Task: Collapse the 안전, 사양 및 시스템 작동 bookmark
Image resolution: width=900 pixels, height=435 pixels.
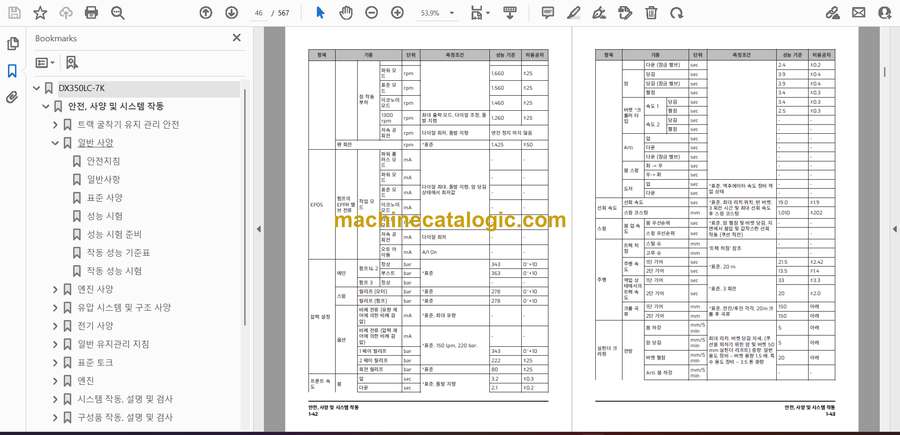Action: (x=46, y=107)
